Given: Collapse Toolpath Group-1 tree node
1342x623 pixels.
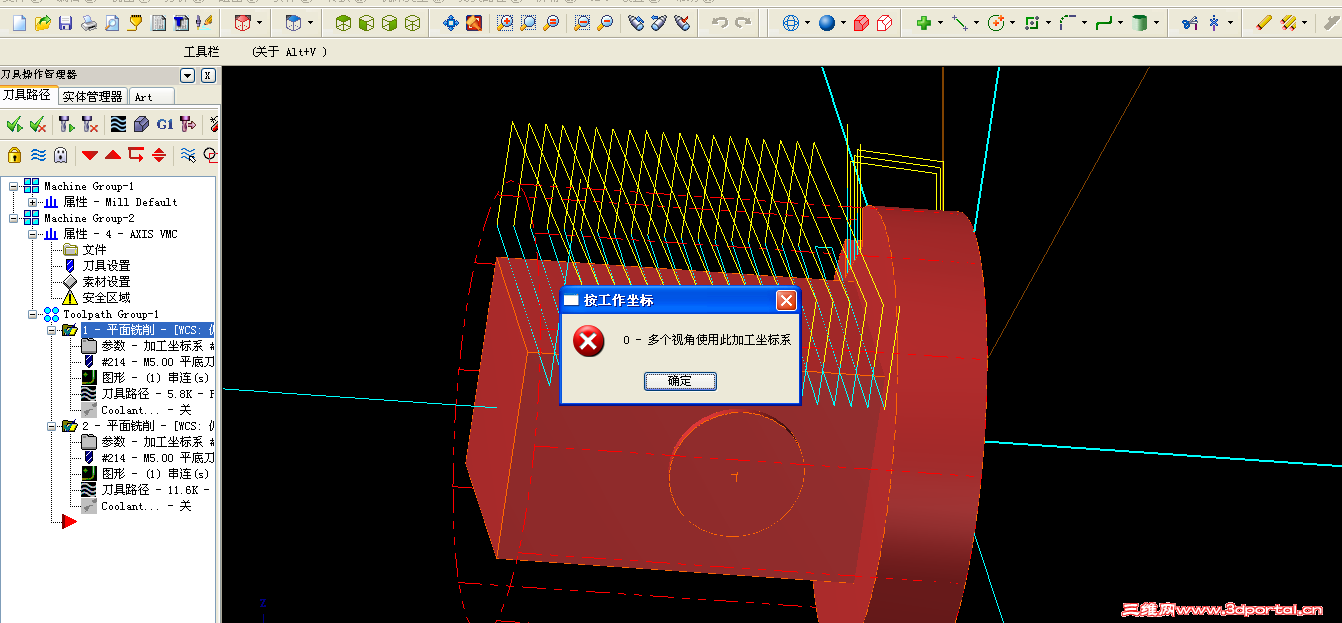Looking at the screenshot, I should pyautogui.click(x=32, y=314).
